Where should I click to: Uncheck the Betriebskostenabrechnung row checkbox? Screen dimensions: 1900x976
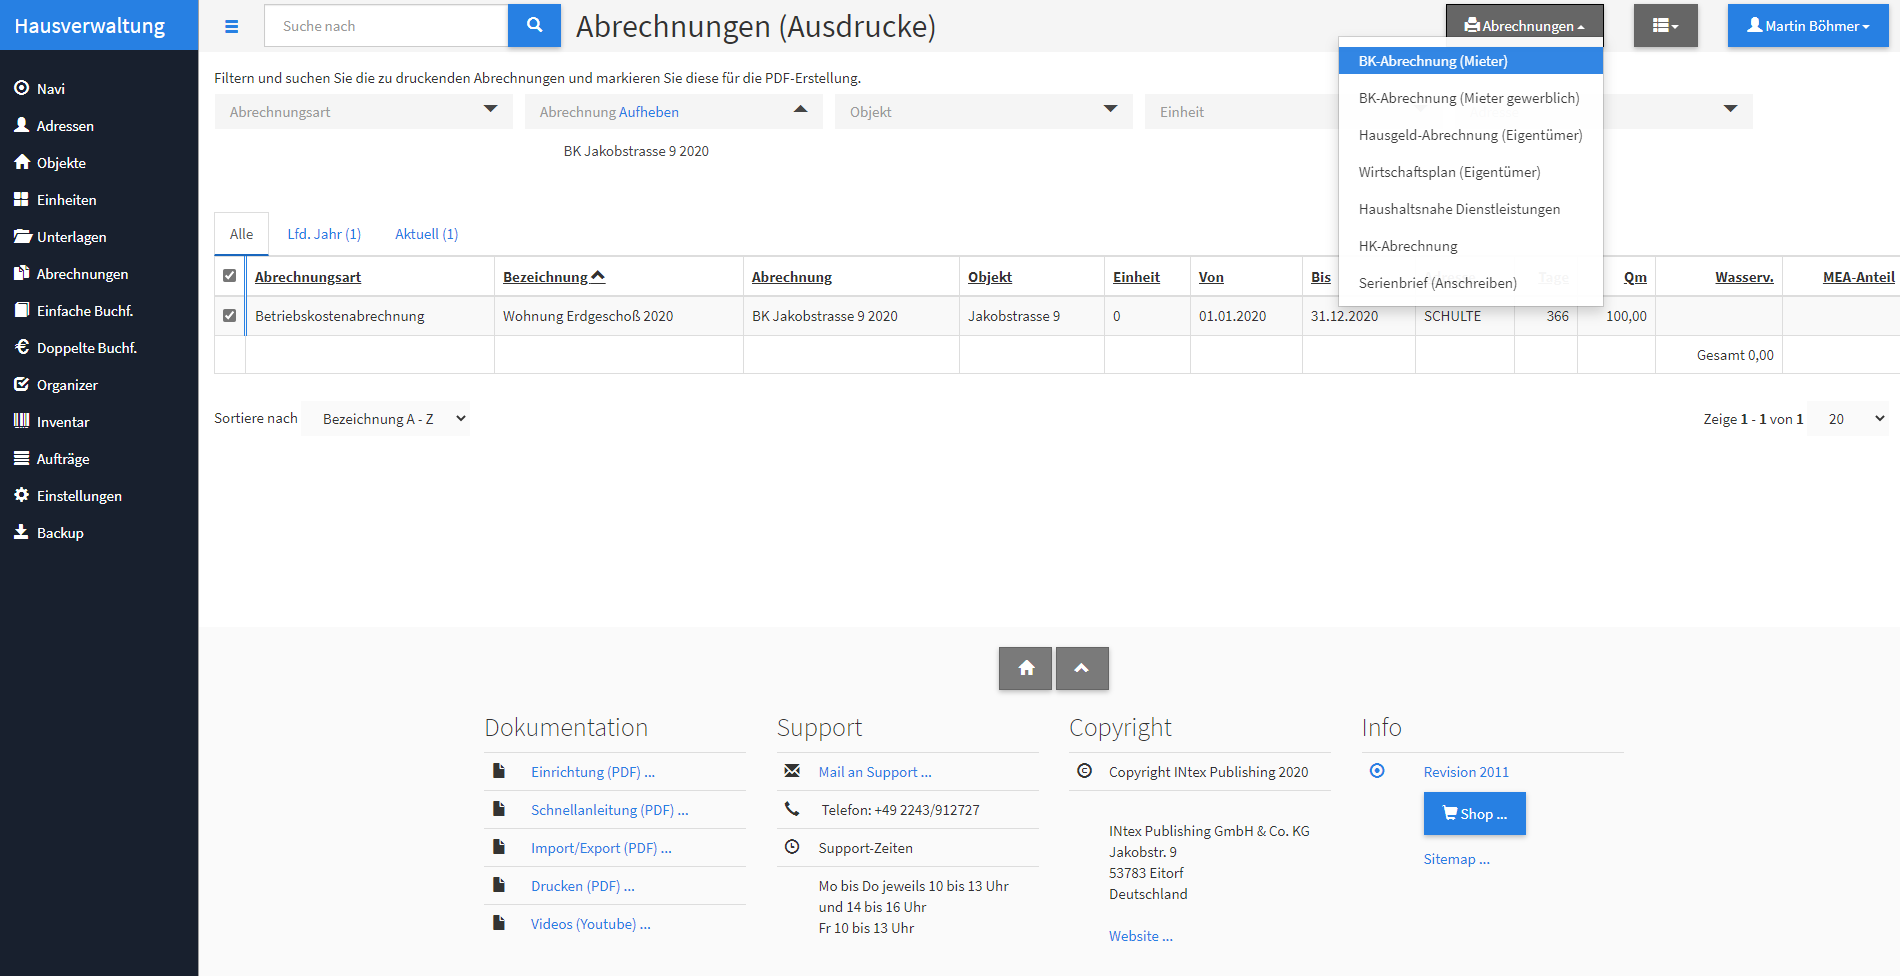tap(229, 315)
